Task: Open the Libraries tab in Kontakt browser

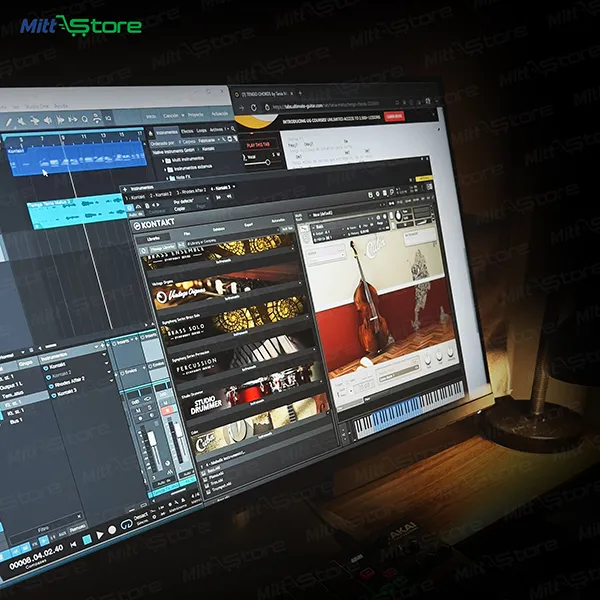Action: click(154, 238)
